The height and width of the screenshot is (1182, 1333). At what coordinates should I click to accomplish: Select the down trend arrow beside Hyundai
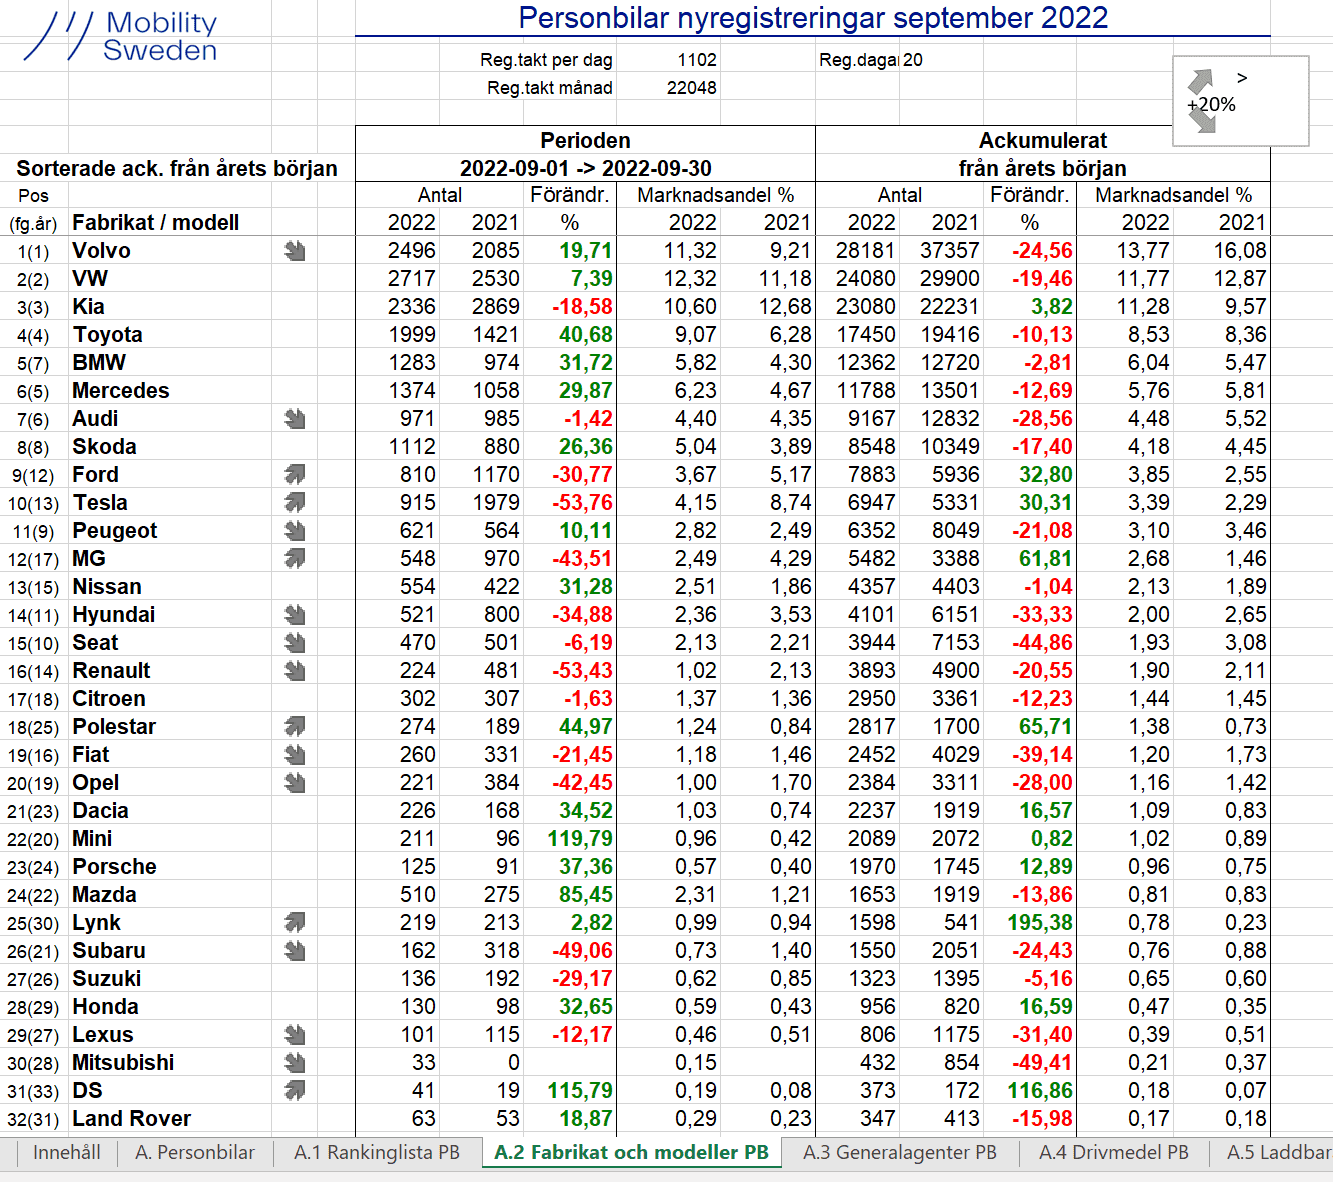(x=294, y=615)
